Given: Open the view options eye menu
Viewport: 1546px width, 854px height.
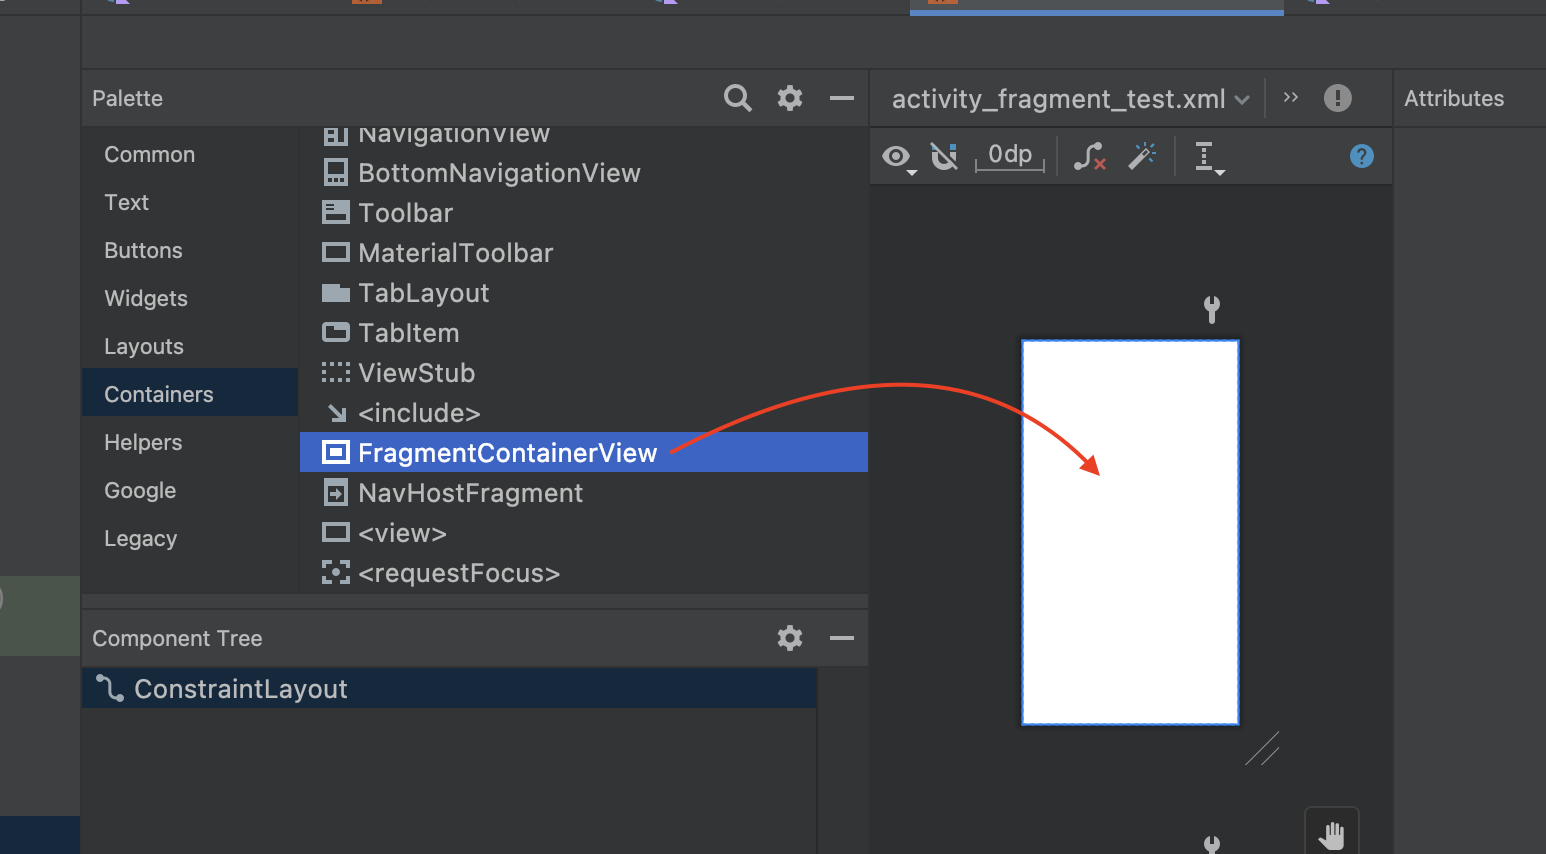Looking at the screenshot, I should click(x=898, y=157).
